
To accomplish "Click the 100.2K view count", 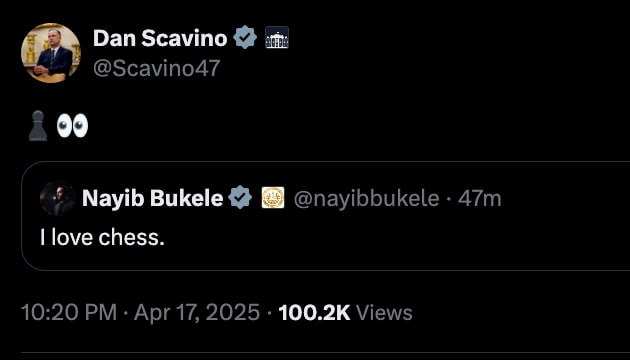I will (x=315, y=313).
